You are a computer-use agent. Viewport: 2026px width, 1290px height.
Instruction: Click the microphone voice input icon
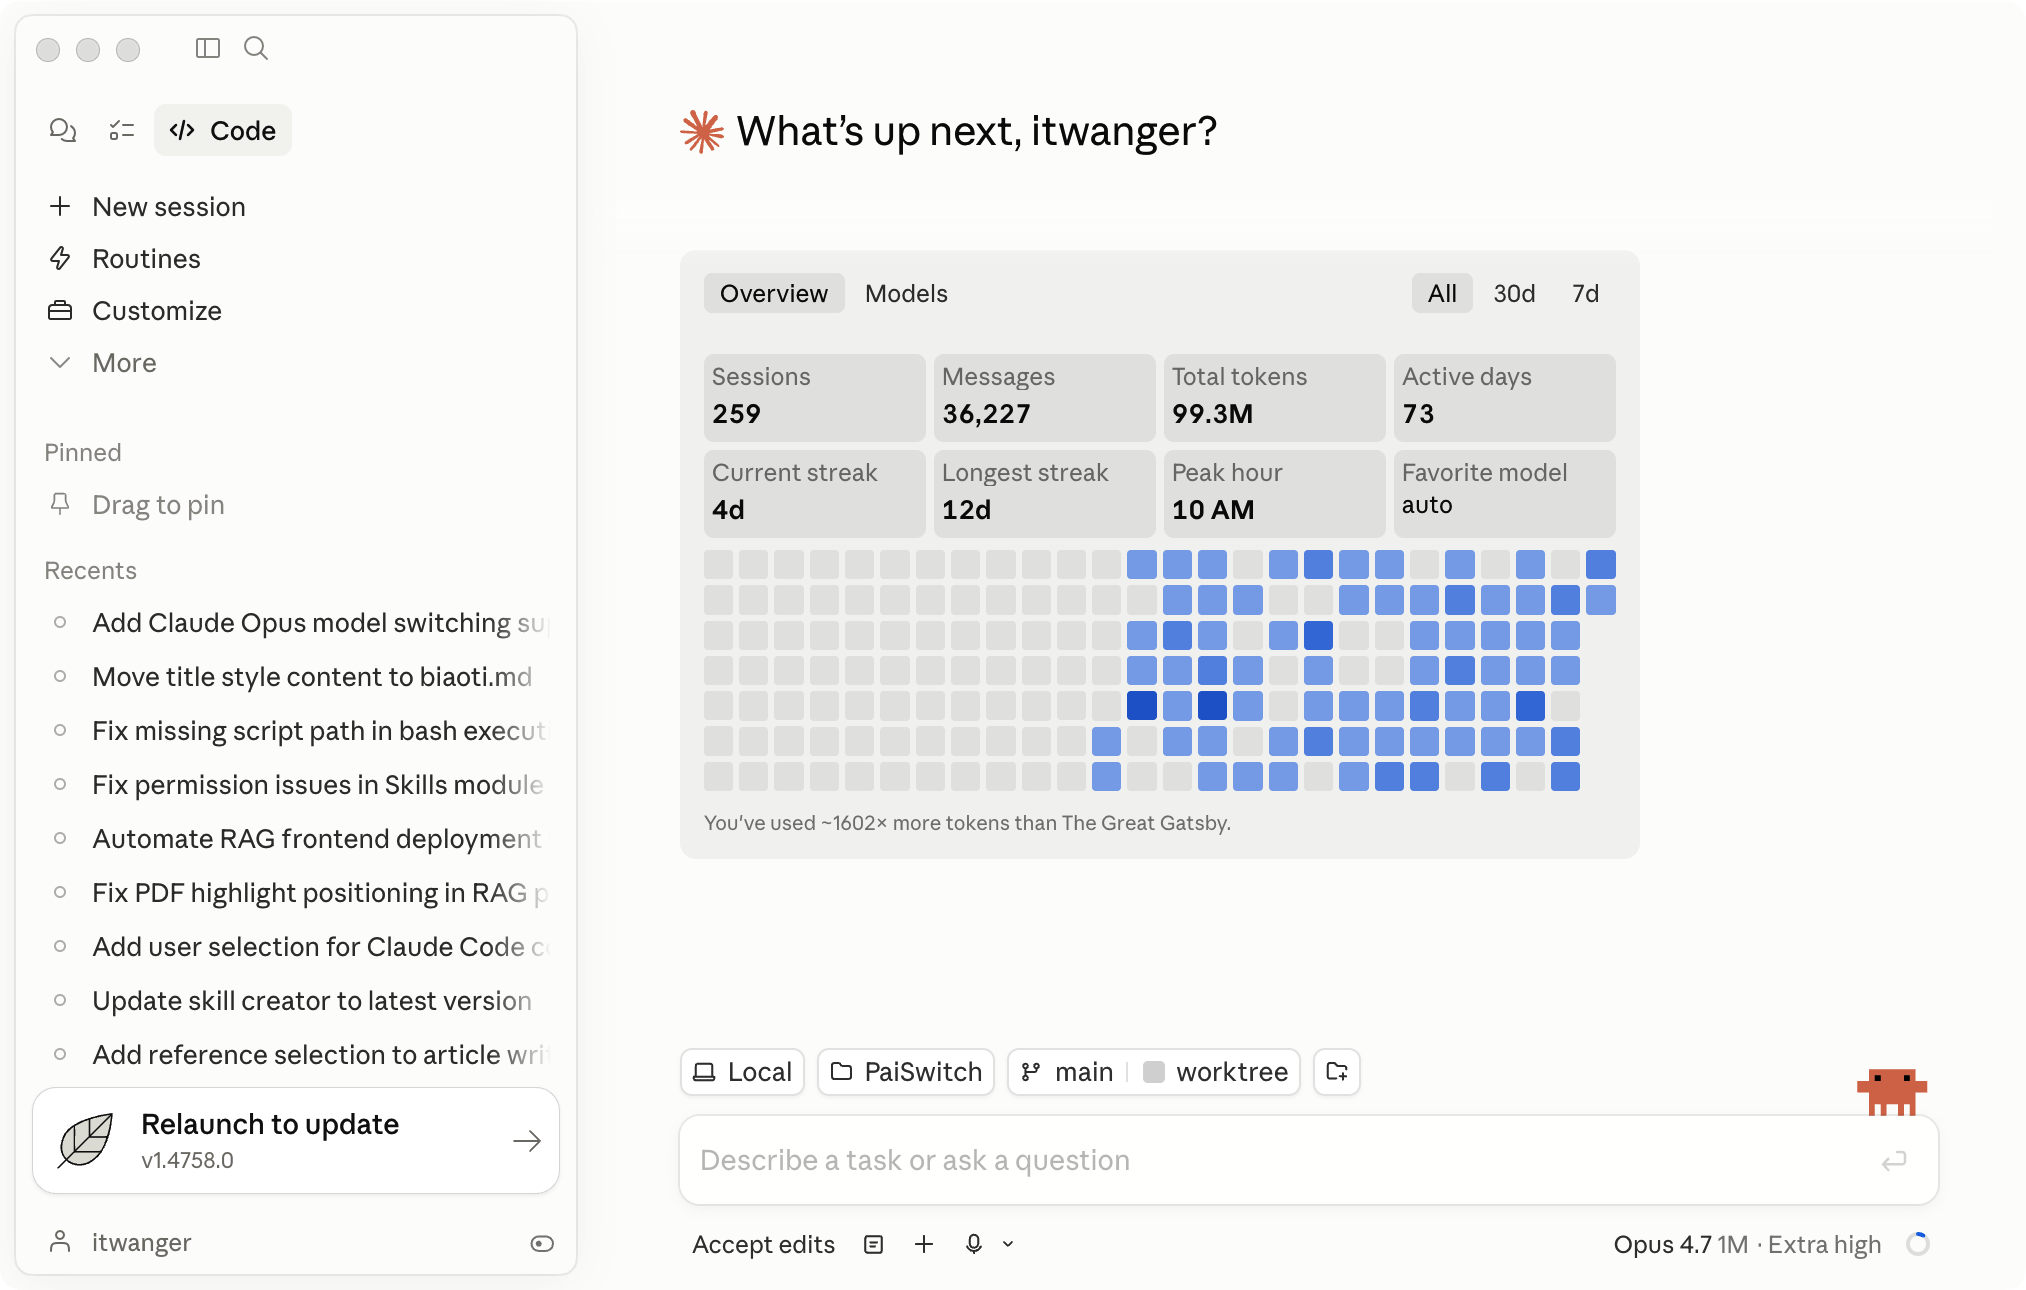point(973,1244)
